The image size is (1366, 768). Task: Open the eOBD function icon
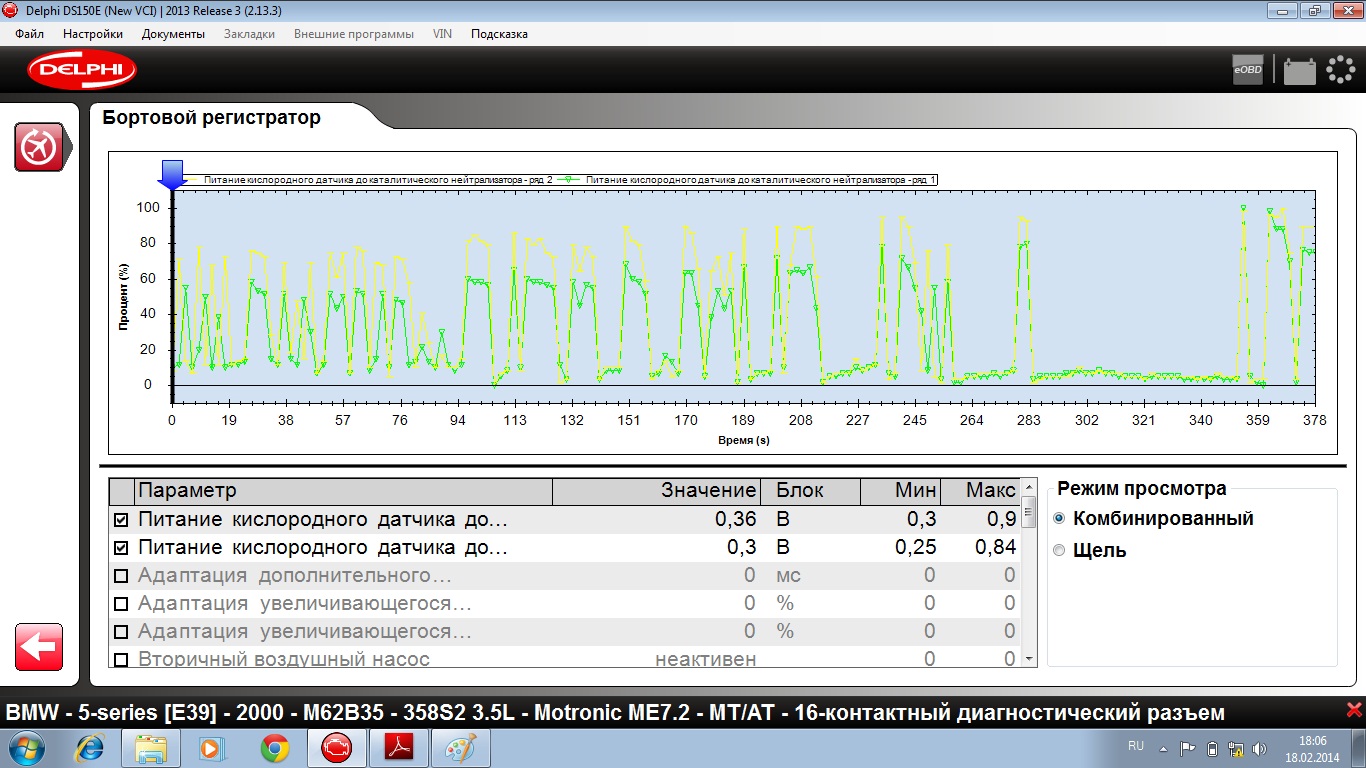coord(1248,70)
